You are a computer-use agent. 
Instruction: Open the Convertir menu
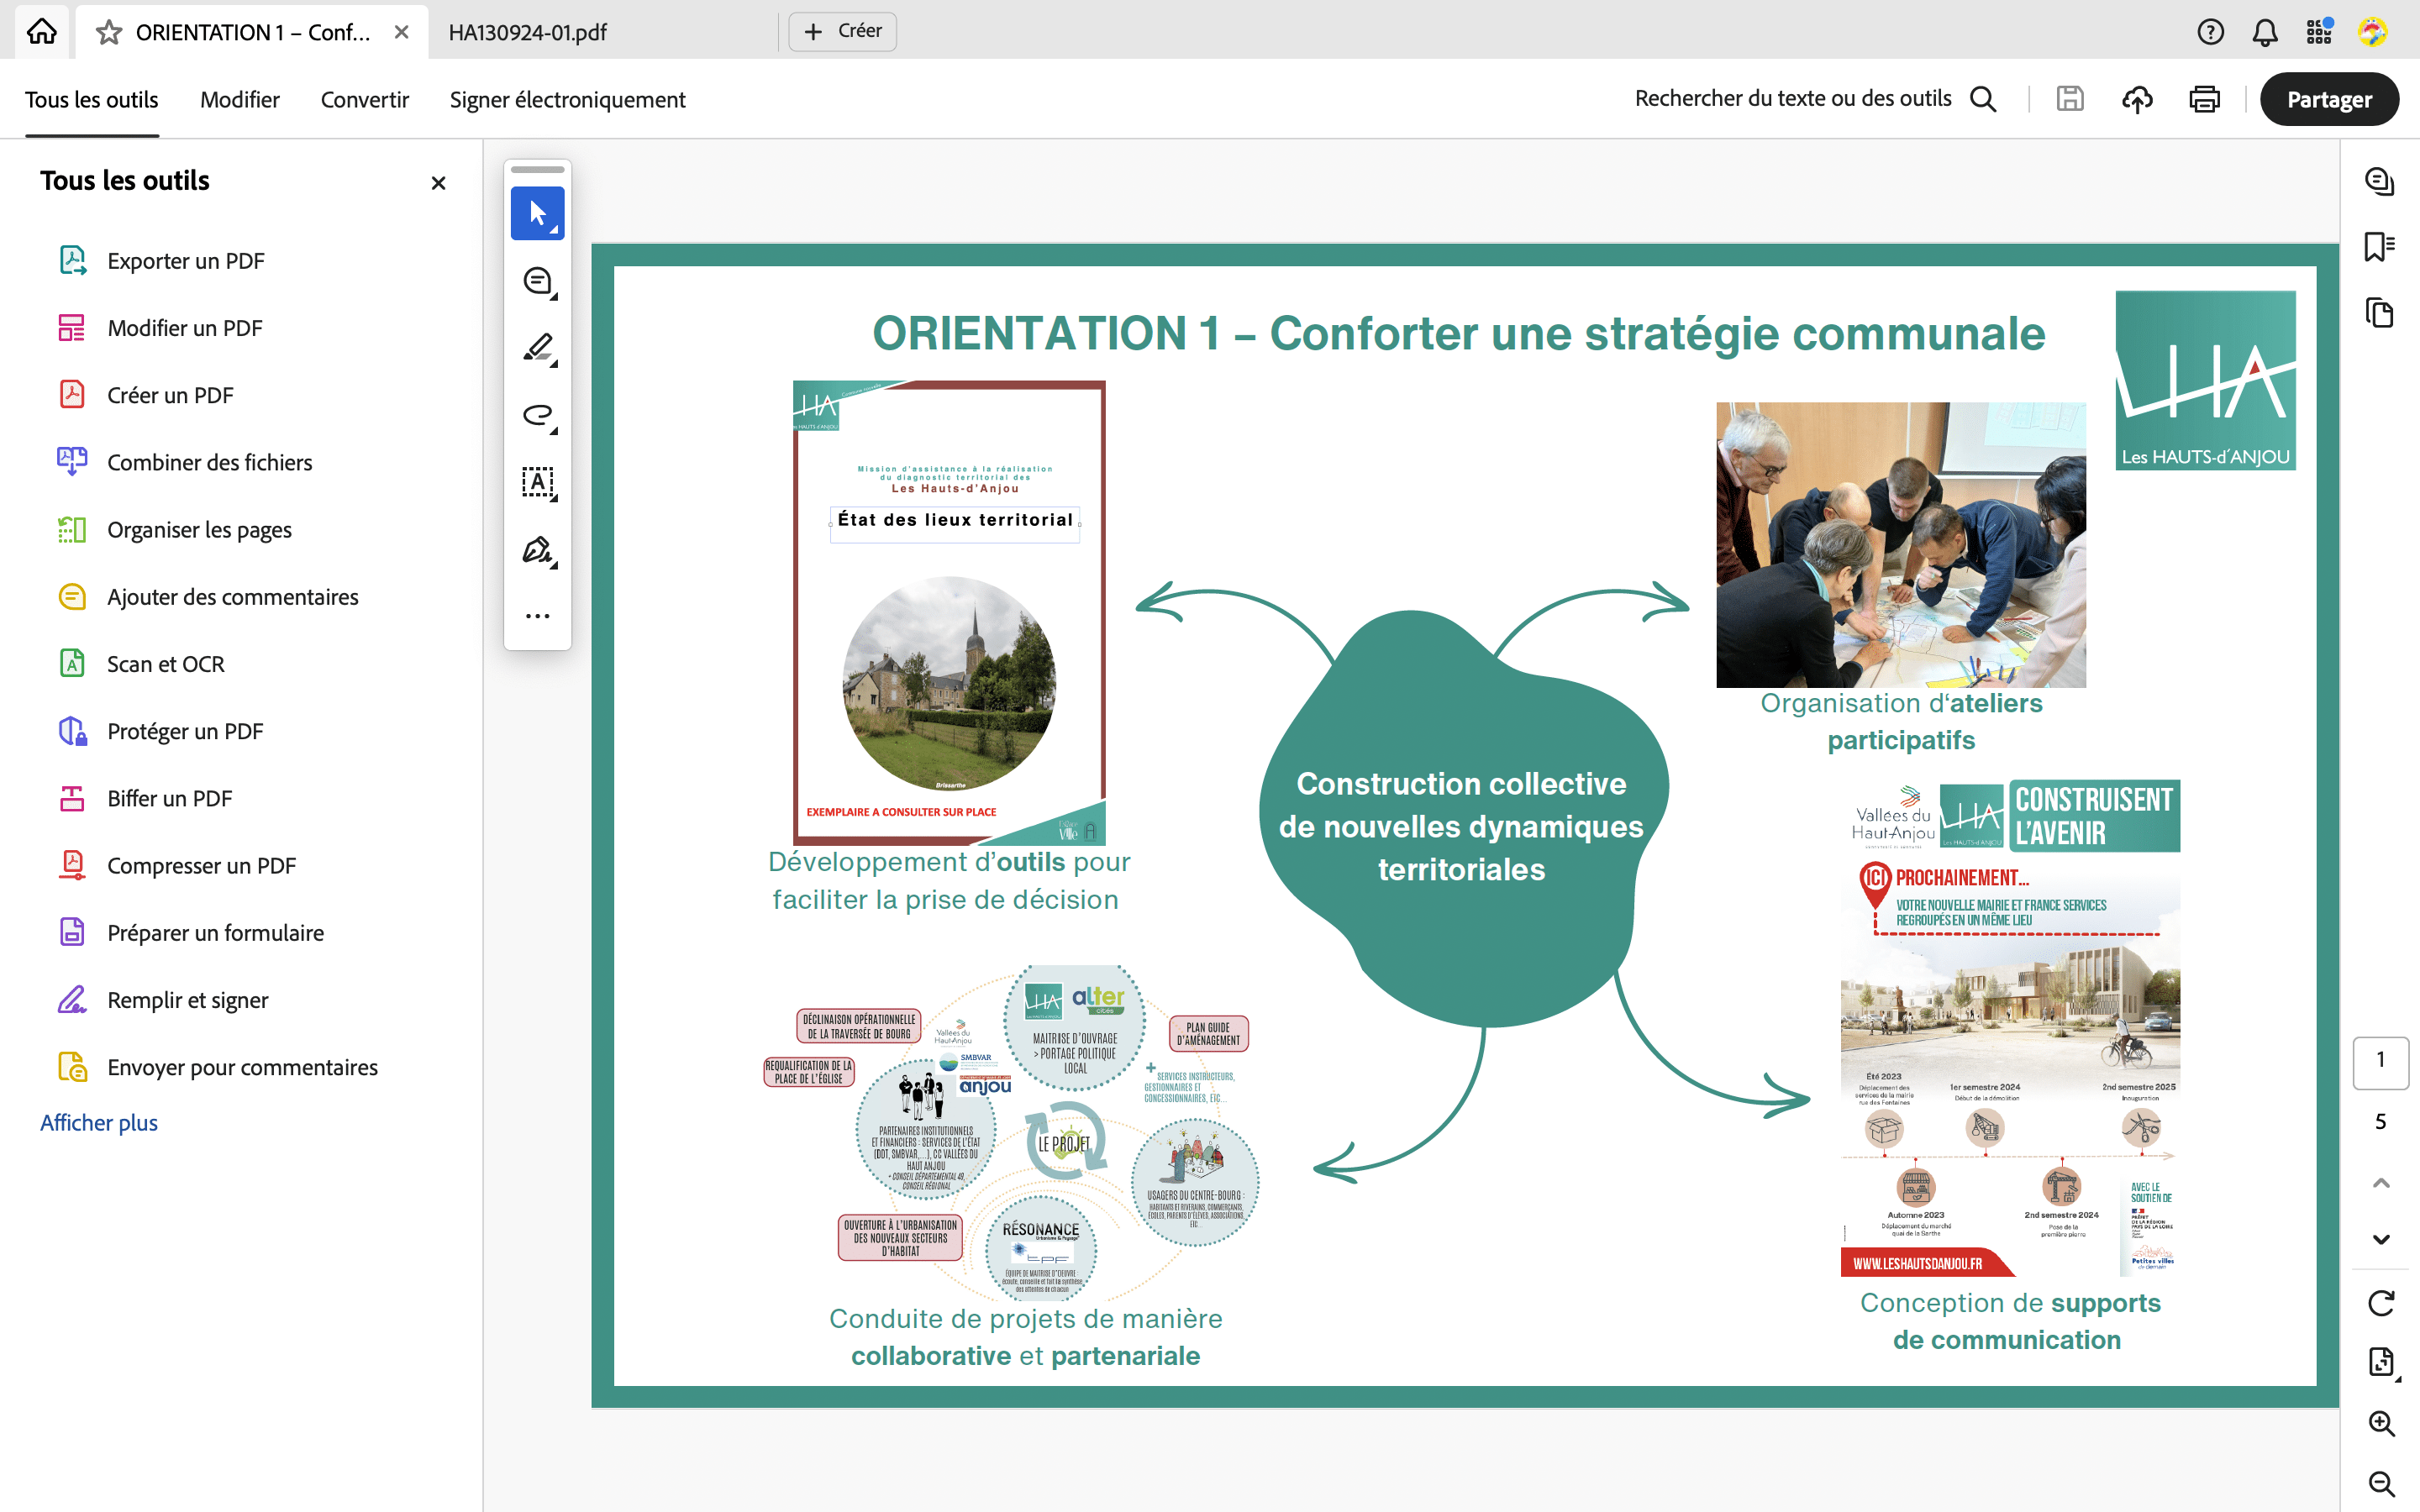(365, 99)
